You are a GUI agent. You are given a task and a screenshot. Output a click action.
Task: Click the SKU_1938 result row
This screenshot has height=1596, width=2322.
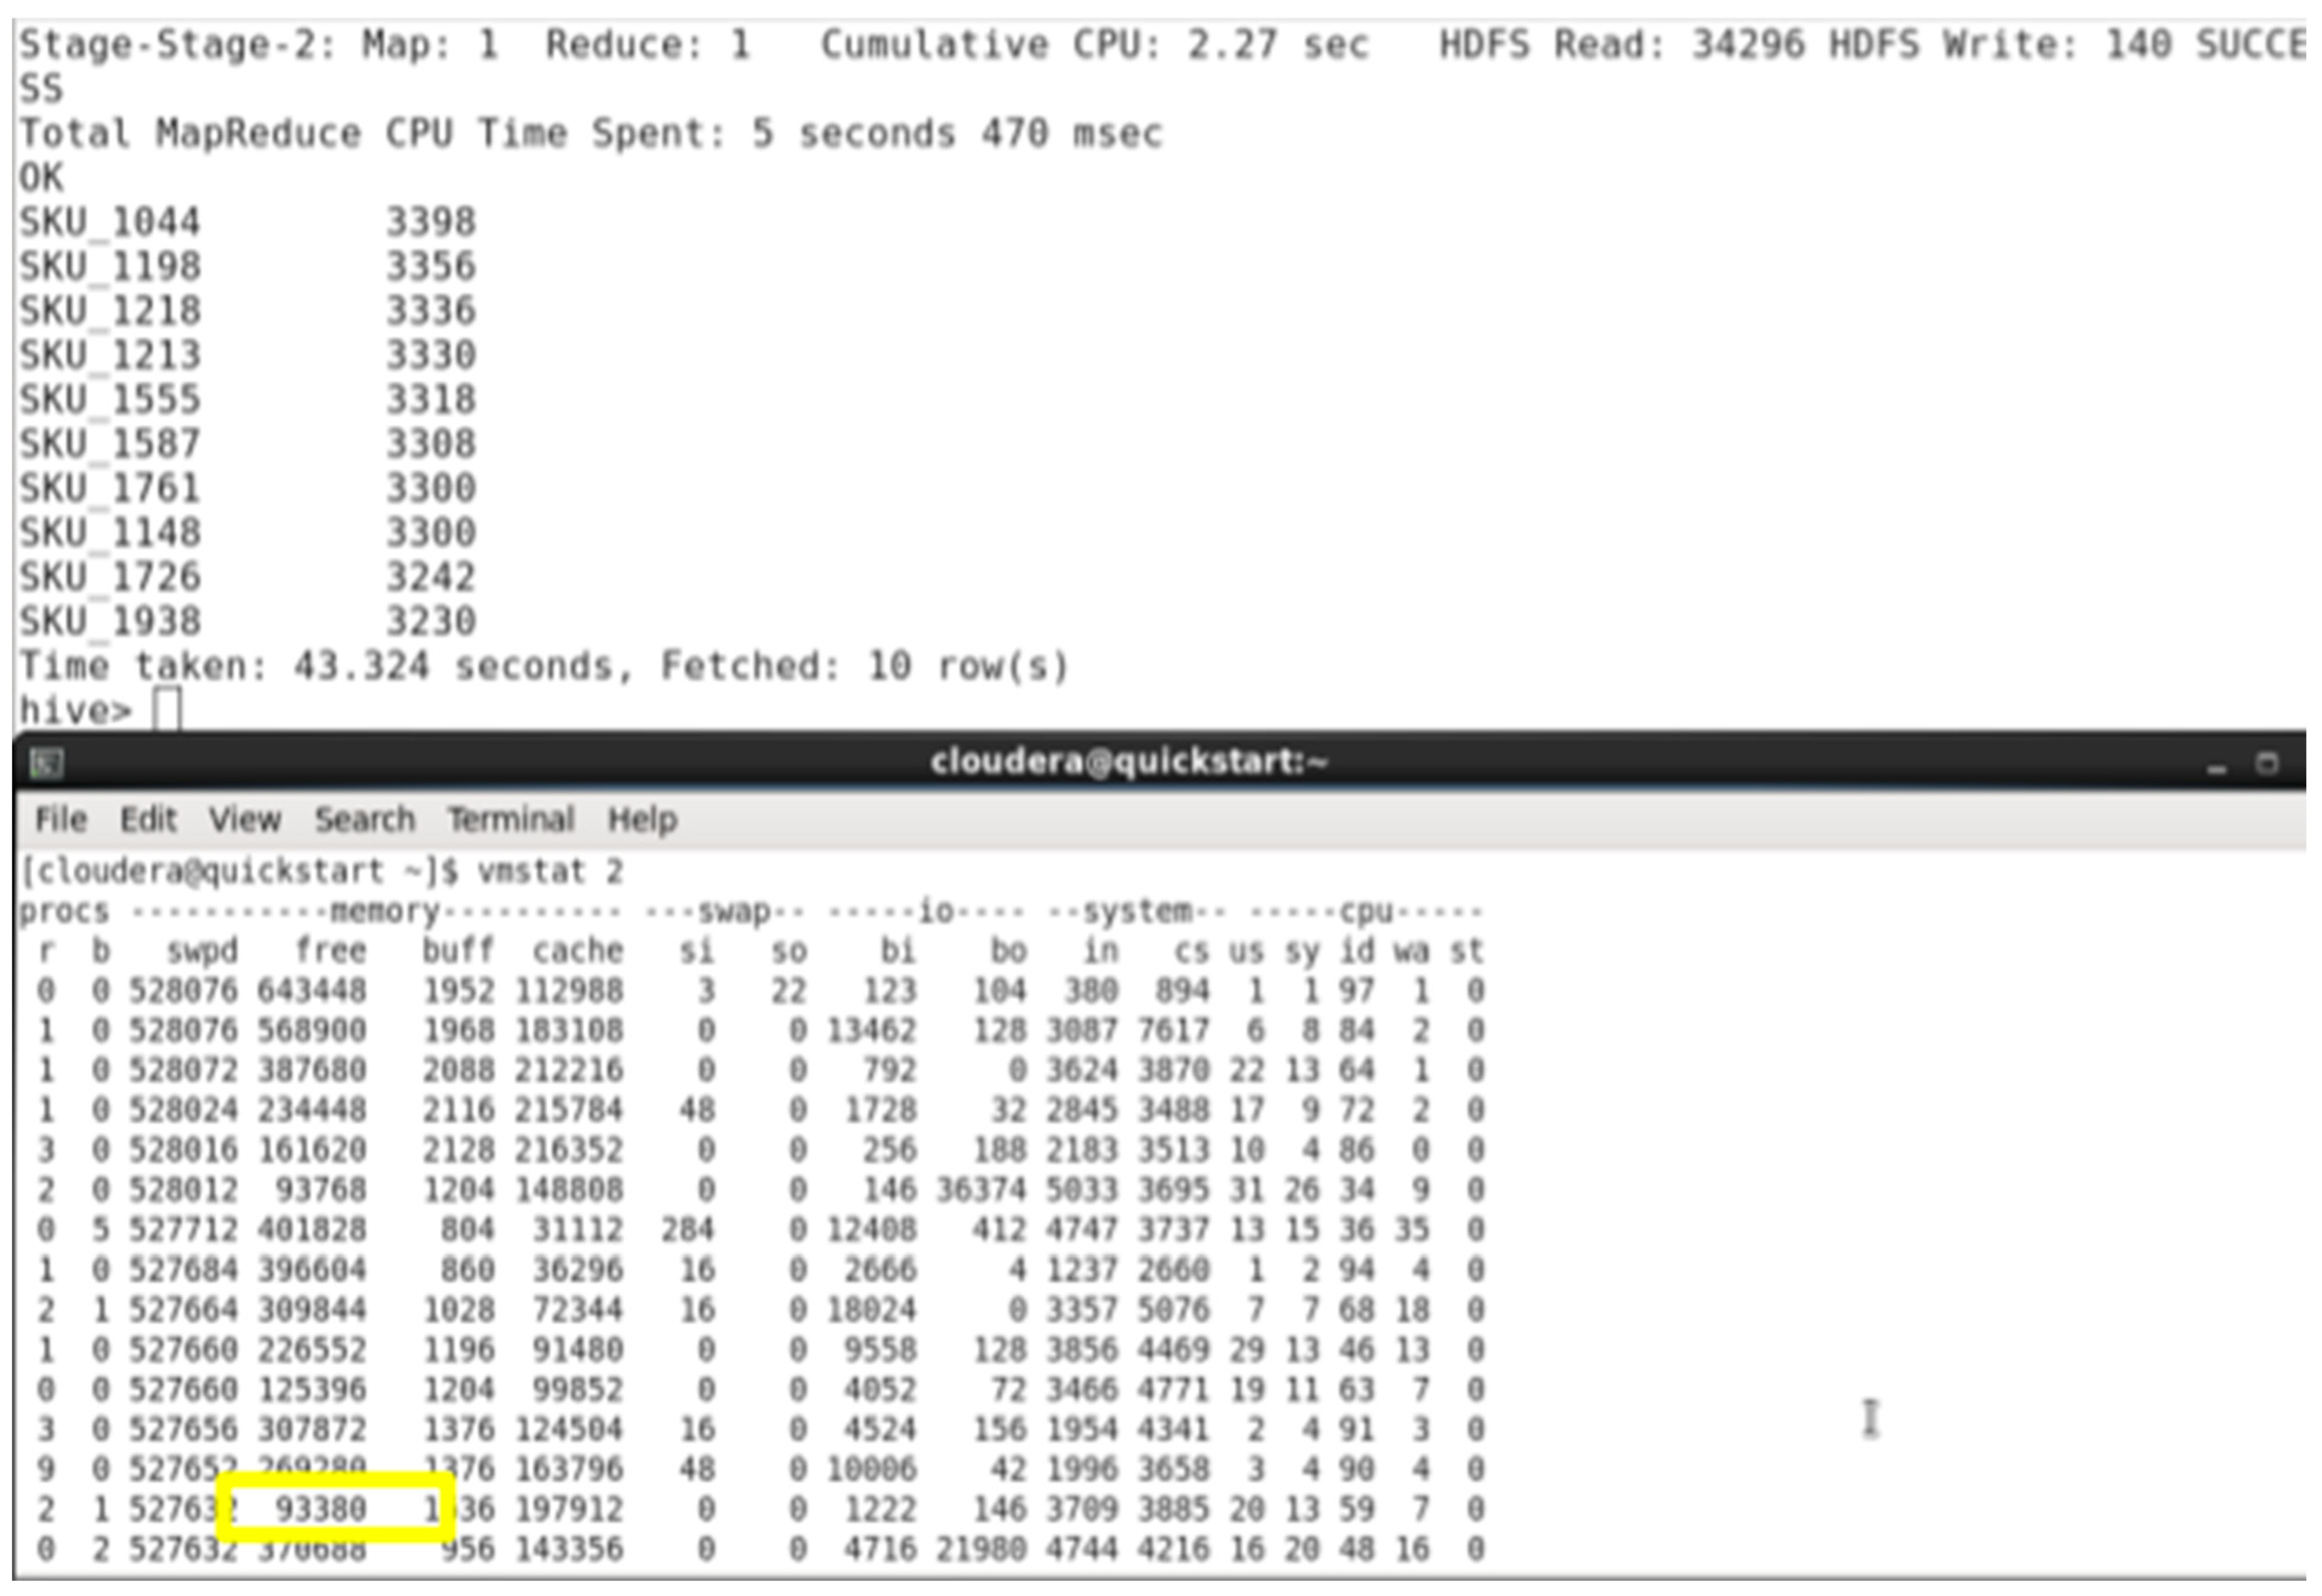point(110,622)
